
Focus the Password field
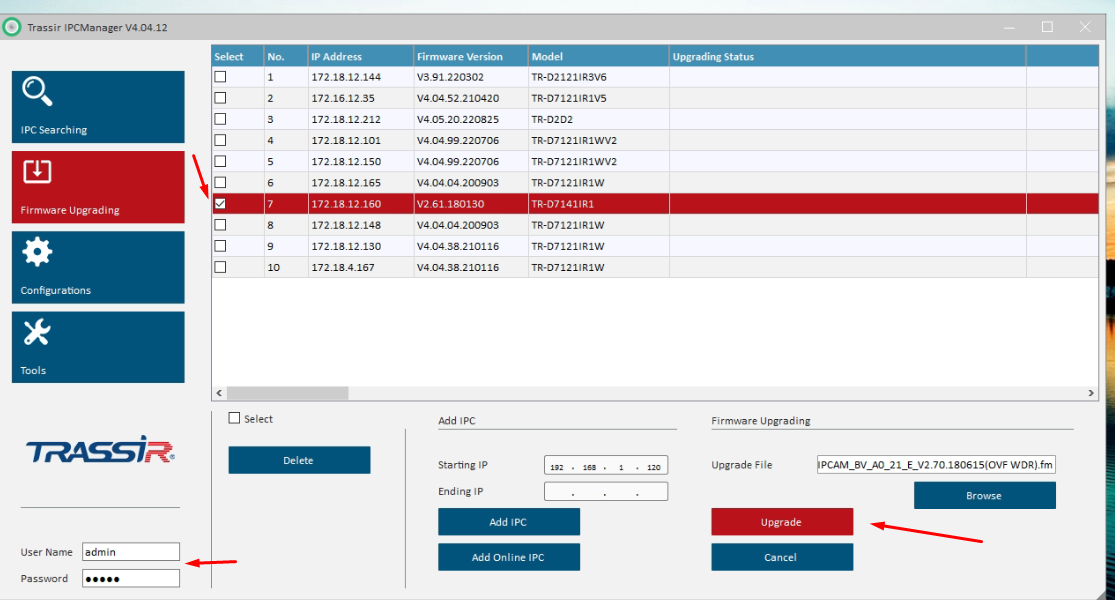131,579
